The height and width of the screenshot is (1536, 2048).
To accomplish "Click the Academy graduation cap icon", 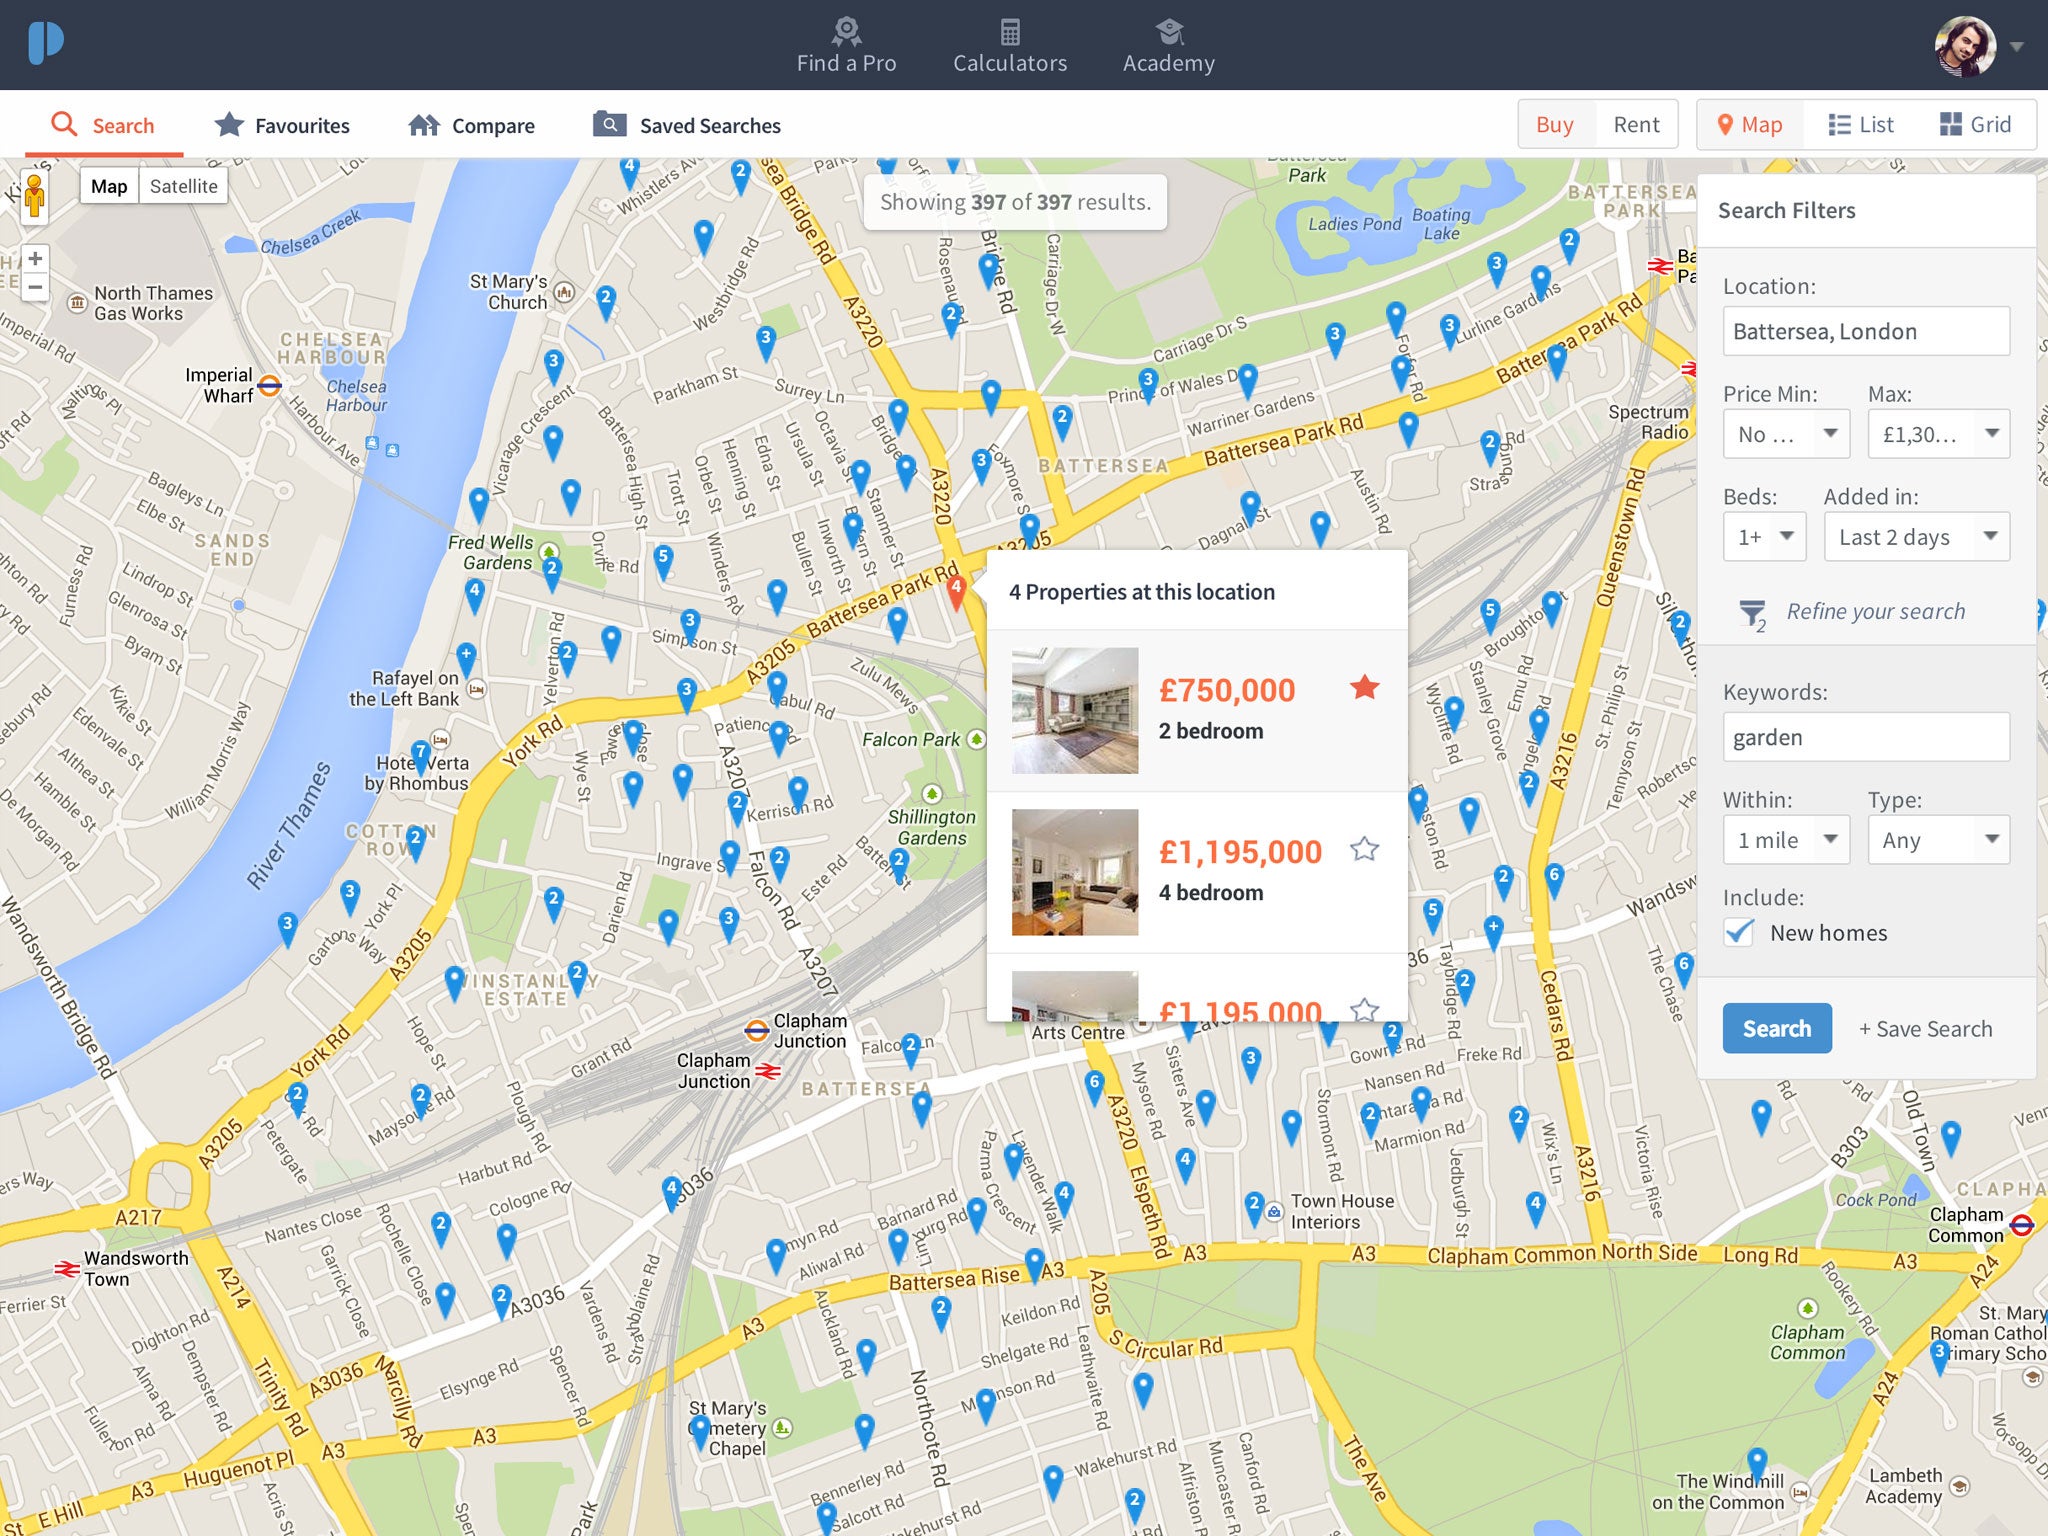I will pyautogui.click(x=1167, y=30).
